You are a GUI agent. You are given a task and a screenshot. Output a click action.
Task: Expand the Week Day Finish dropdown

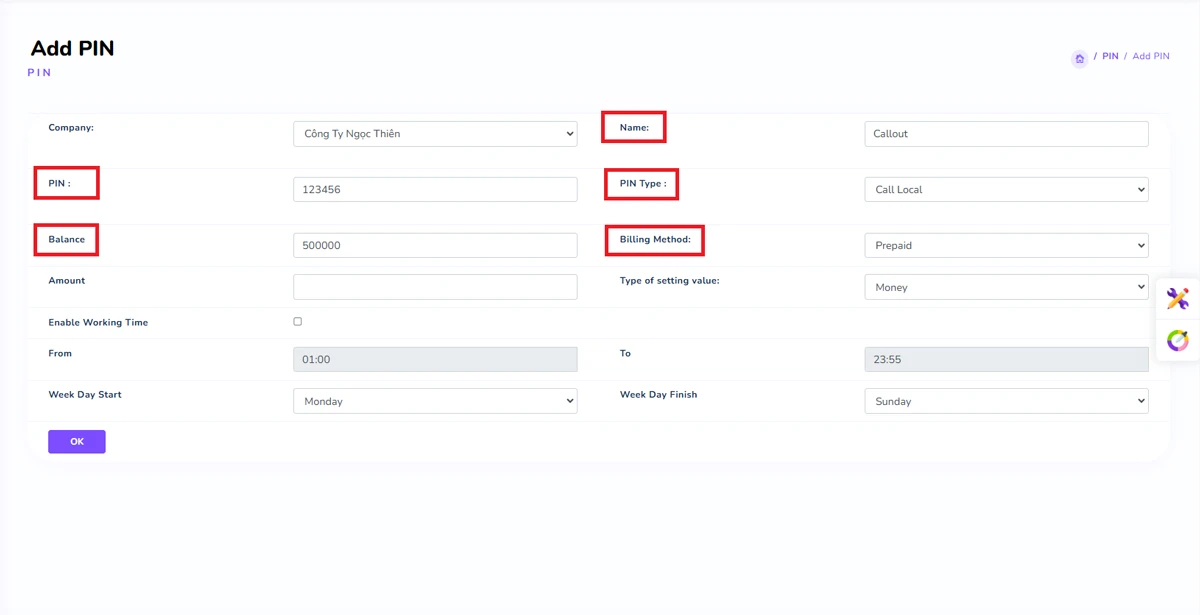pos(1006,402)
